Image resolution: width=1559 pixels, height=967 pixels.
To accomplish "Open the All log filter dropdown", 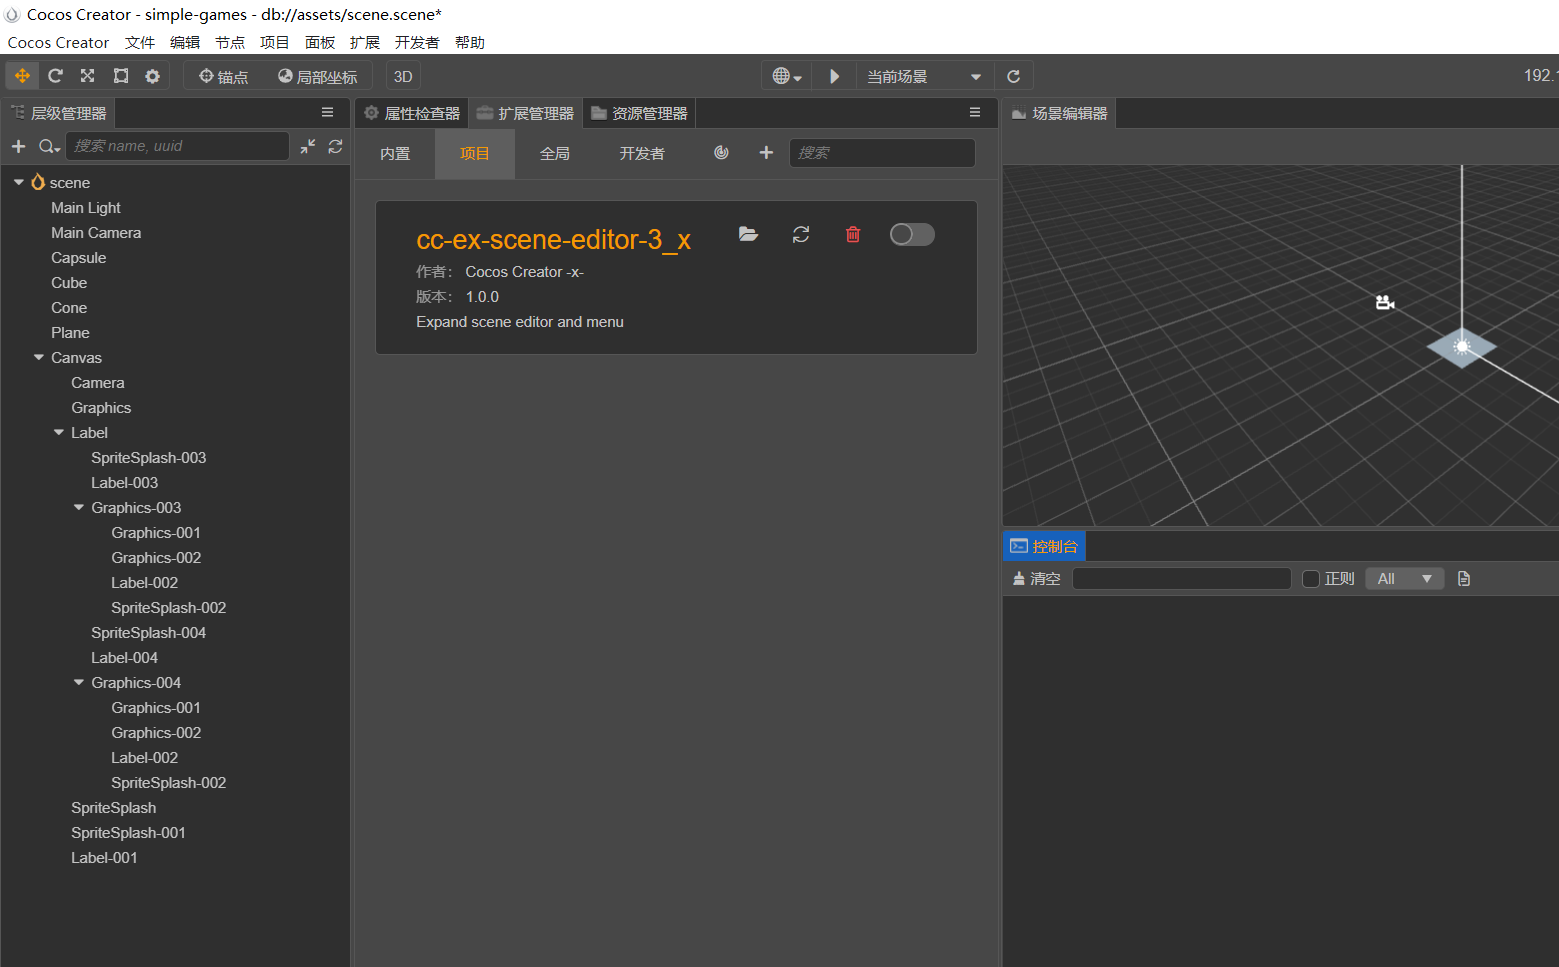I will (1404, 579).
